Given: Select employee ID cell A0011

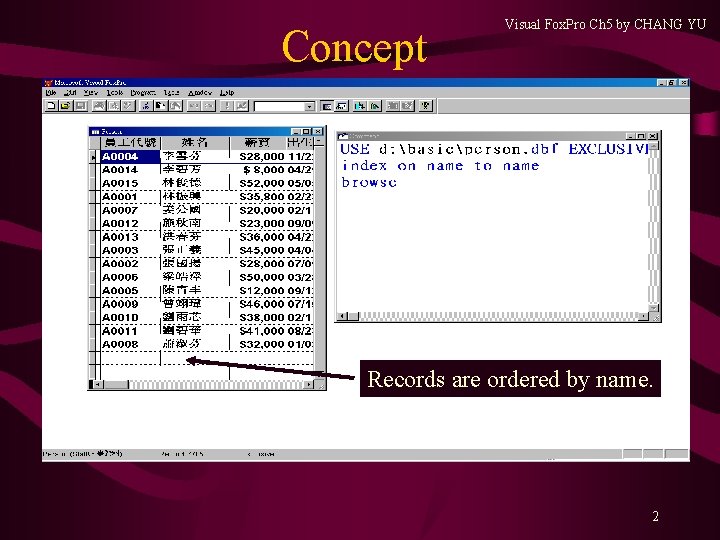Looking at the screenshot, I should [x=130, y=331].
